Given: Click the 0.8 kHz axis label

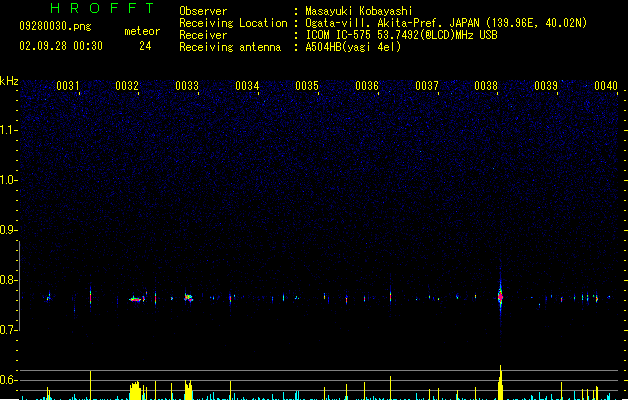Looking at the screenshot, I should coord(8,280).
